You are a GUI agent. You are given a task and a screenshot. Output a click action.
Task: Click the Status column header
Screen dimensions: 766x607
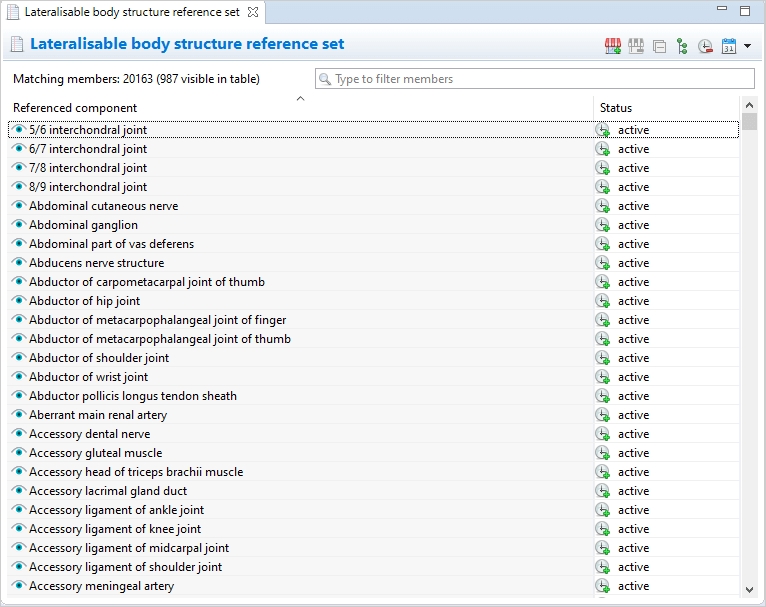(x=616, y=108)
